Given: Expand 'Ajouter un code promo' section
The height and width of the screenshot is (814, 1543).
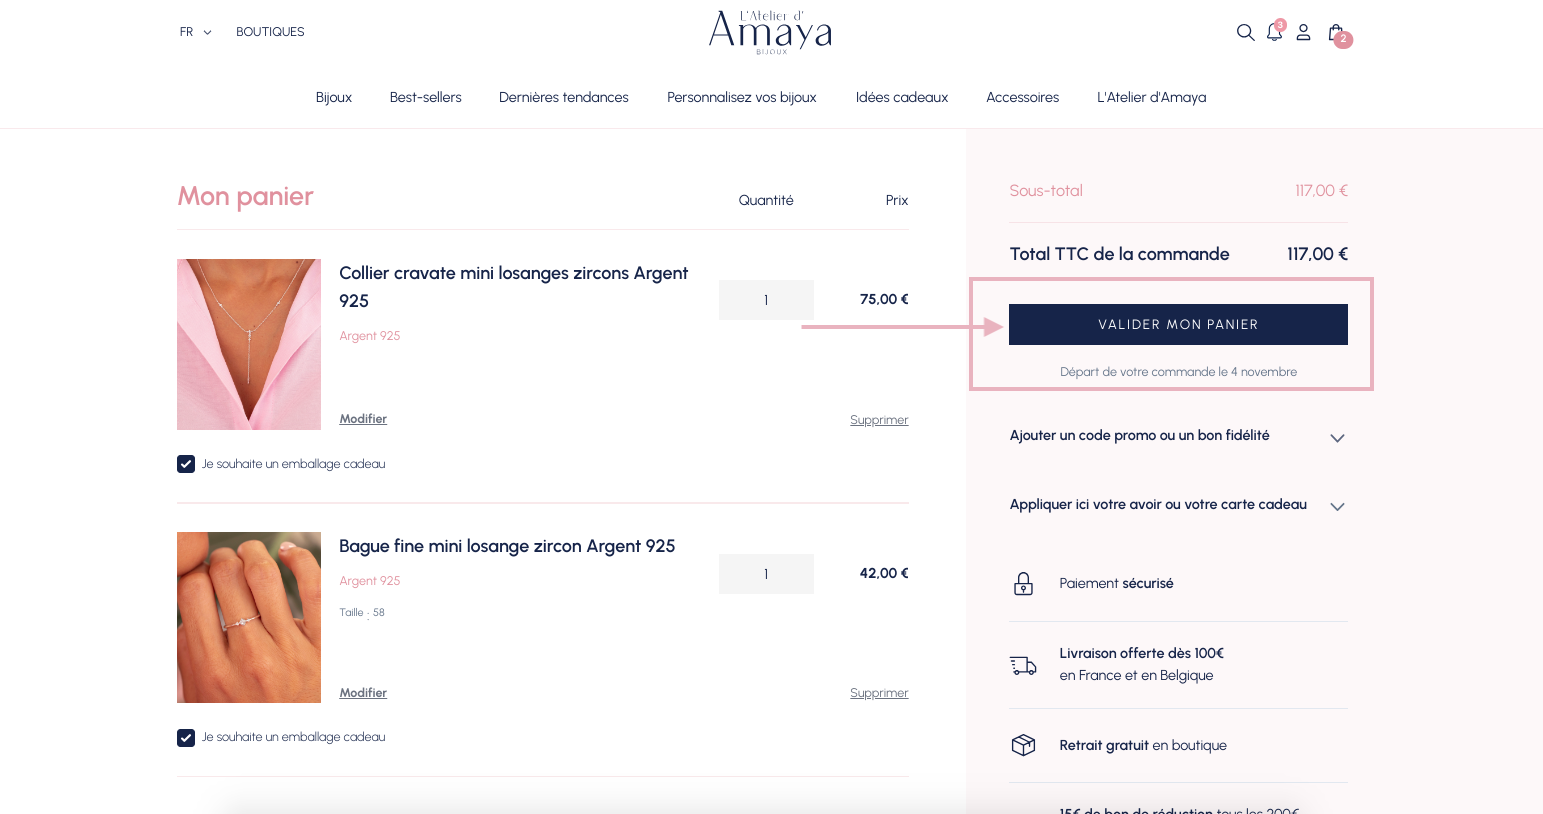Looking at the screenshot, I should click(1337, 438).
